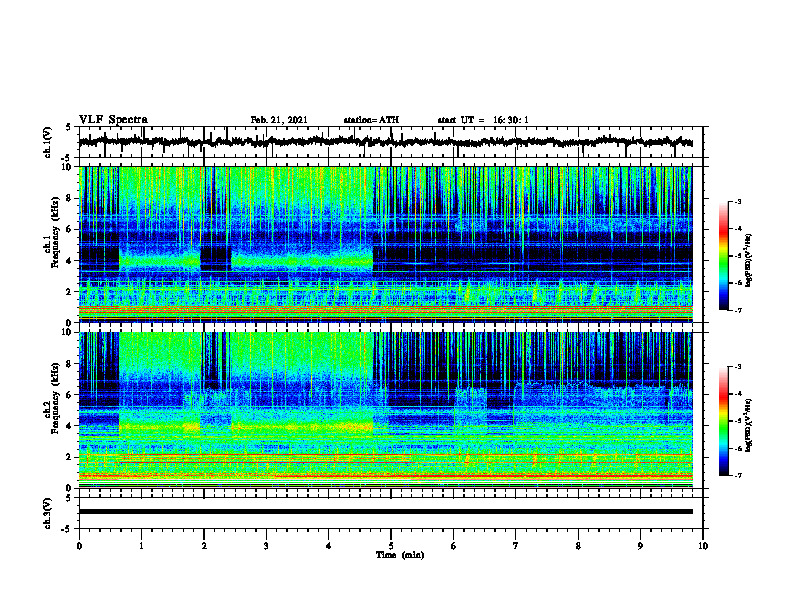The width and height of the screenshot is (792, 612).
Task: Click the "-5" tick on ch.1 colorbar
Action: (737, 256)
